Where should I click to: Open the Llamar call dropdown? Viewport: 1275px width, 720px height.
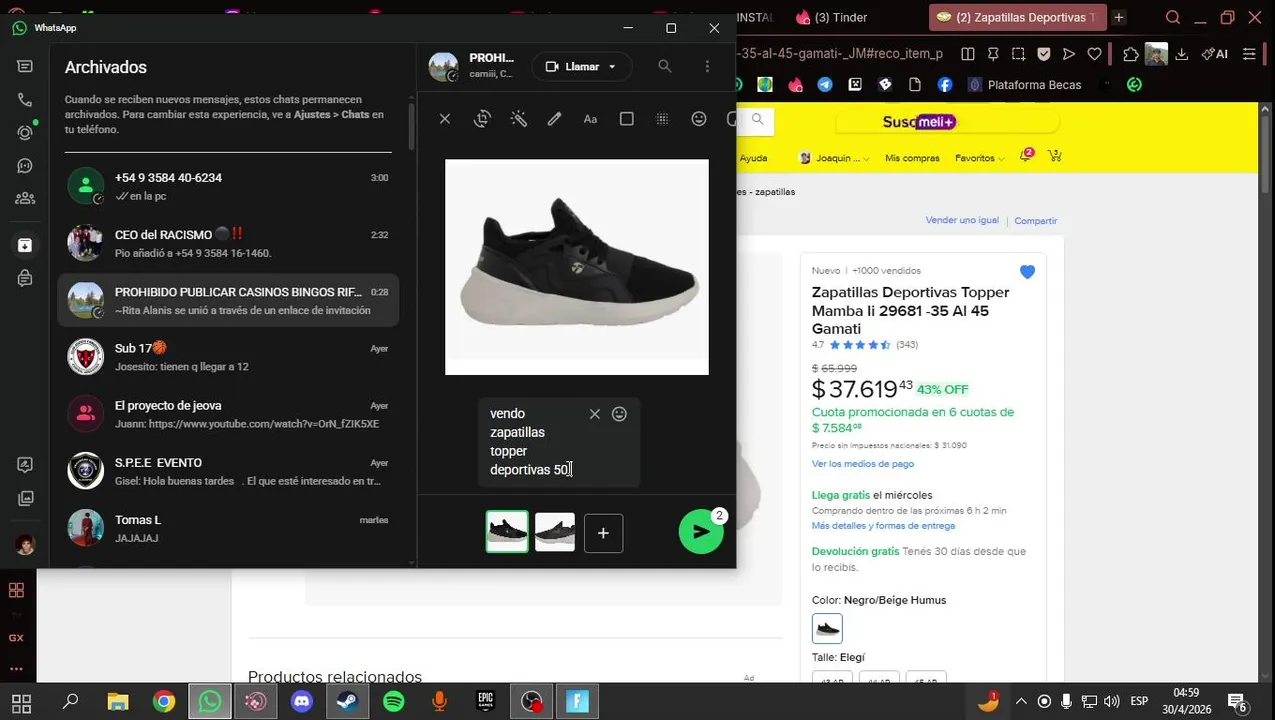click(x=582, y=67)
